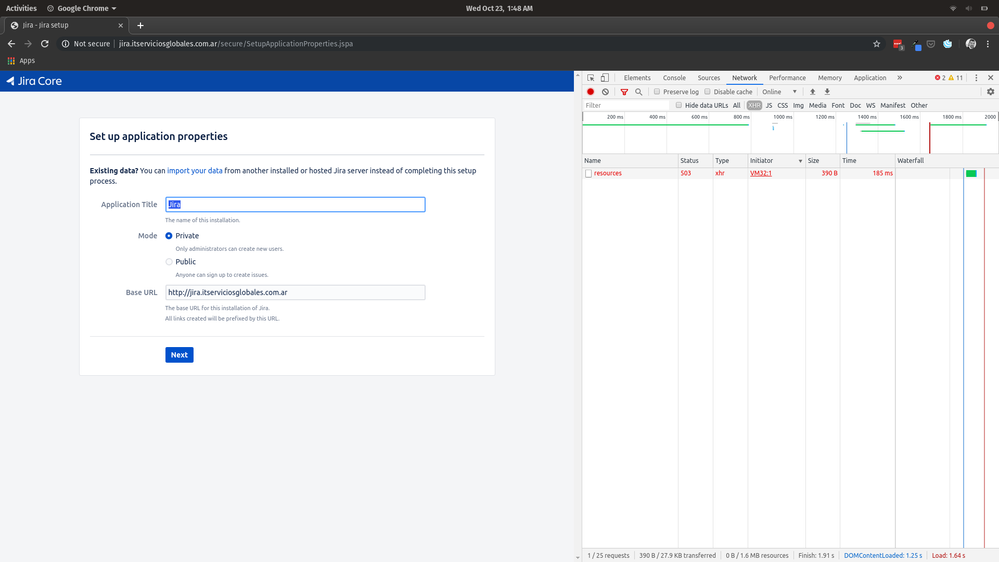Toggle the device toolbar icon in DevTools
This screenshot has height=562, width=999.
click(x=605, y=78)
